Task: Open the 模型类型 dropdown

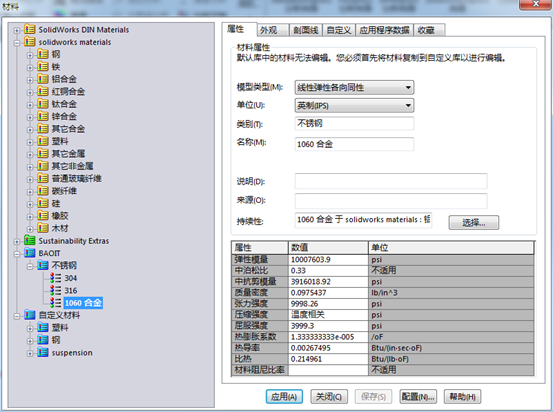Action: pyautogui.click(x=354, y=87)
